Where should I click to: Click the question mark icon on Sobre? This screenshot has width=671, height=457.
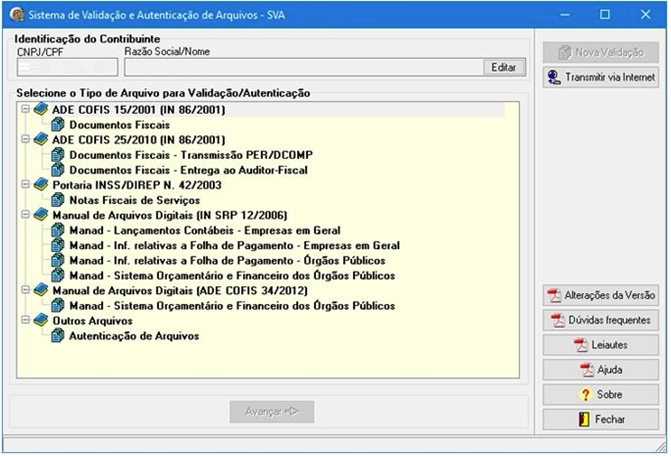click(x=585, y=395)
